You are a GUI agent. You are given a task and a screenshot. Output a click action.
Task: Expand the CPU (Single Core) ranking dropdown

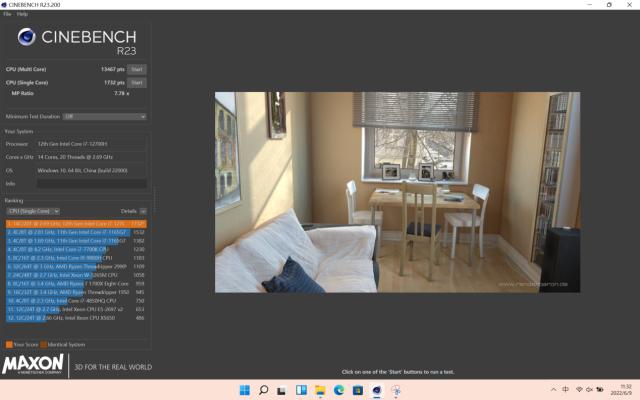[33, 211]
